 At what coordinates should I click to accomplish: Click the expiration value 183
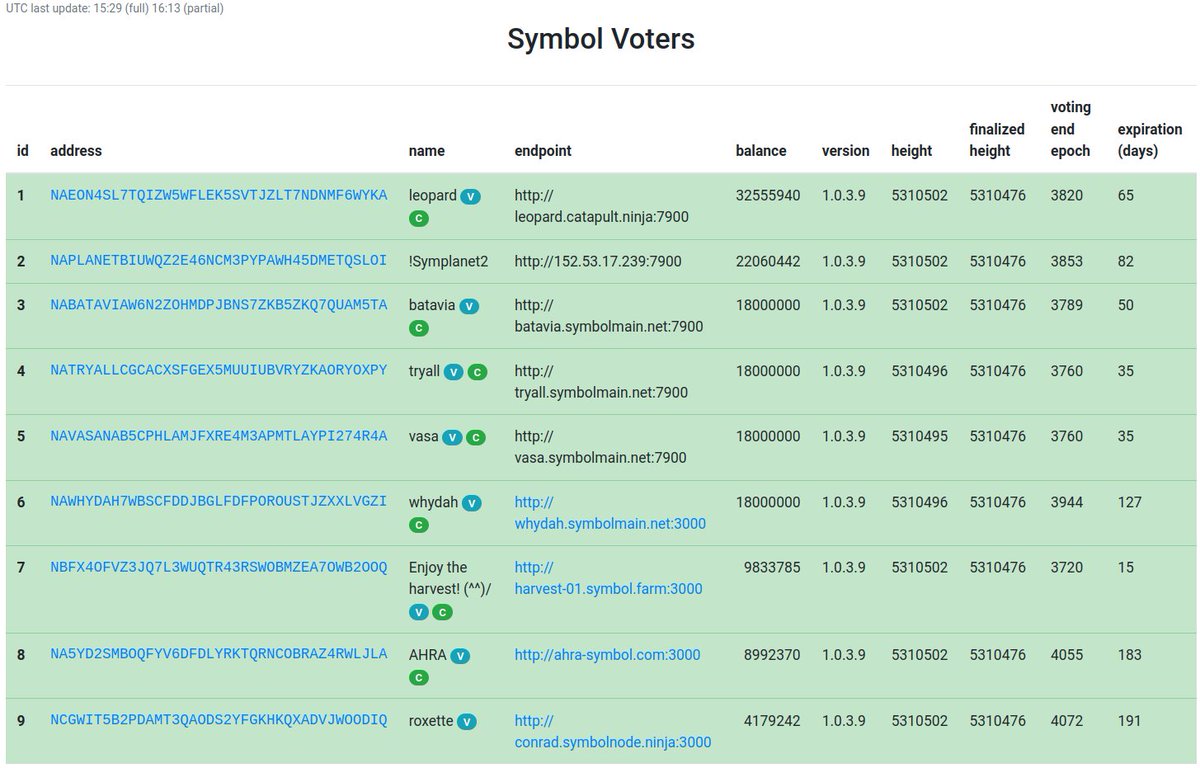[x=1130, y=655]
